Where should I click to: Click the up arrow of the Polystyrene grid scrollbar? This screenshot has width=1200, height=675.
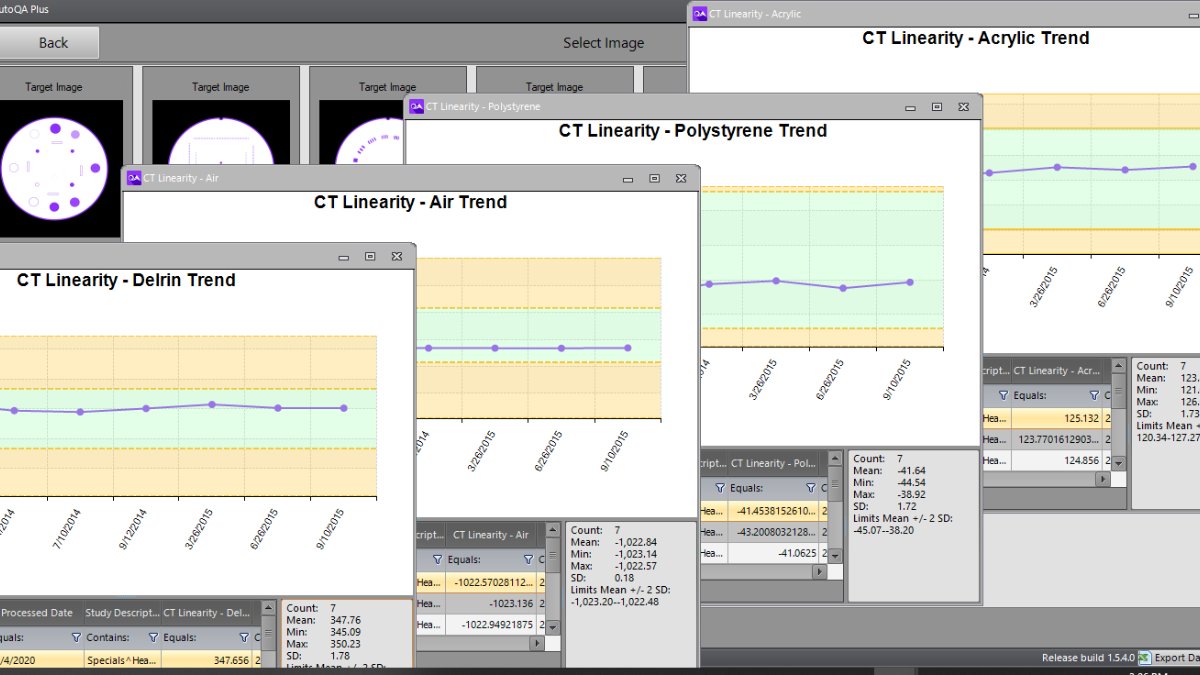click(835, 459)
